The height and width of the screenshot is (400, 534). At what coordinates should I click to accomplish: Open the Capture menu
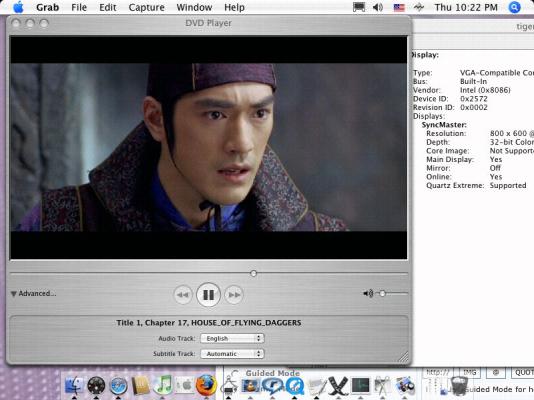(146, 7)
